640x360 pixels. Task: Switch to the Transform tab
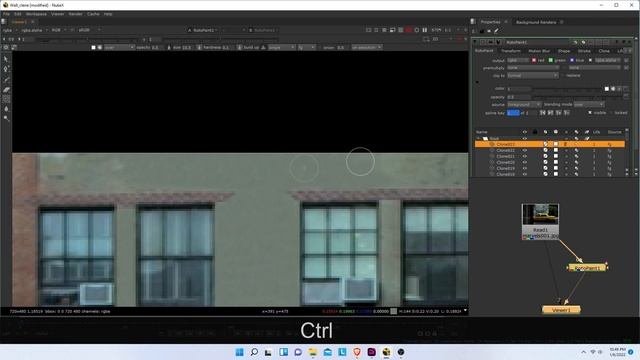click(x=511, y=51)
